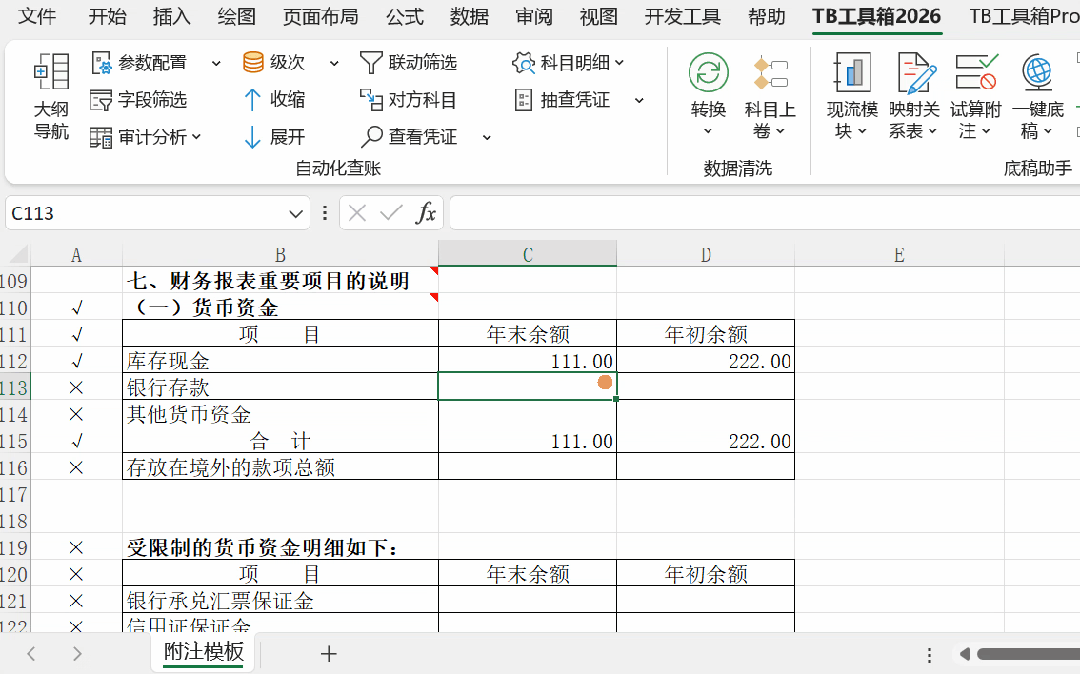1080x674 pixels.
Task: Switch to the 数据 ribbon tab
Action: [x=469, y=17]
